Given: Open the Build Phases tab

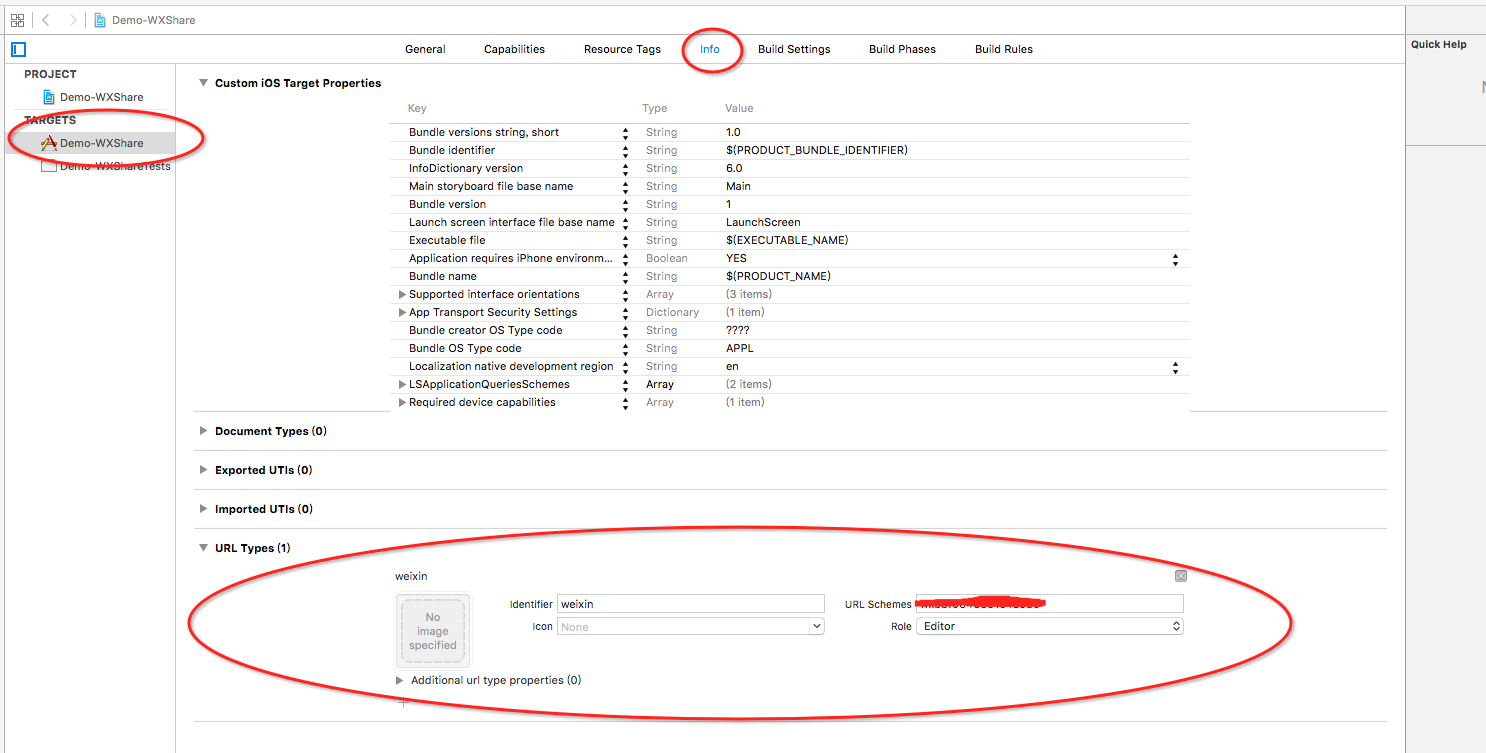Looking at the screenshot, I should 902,49.
